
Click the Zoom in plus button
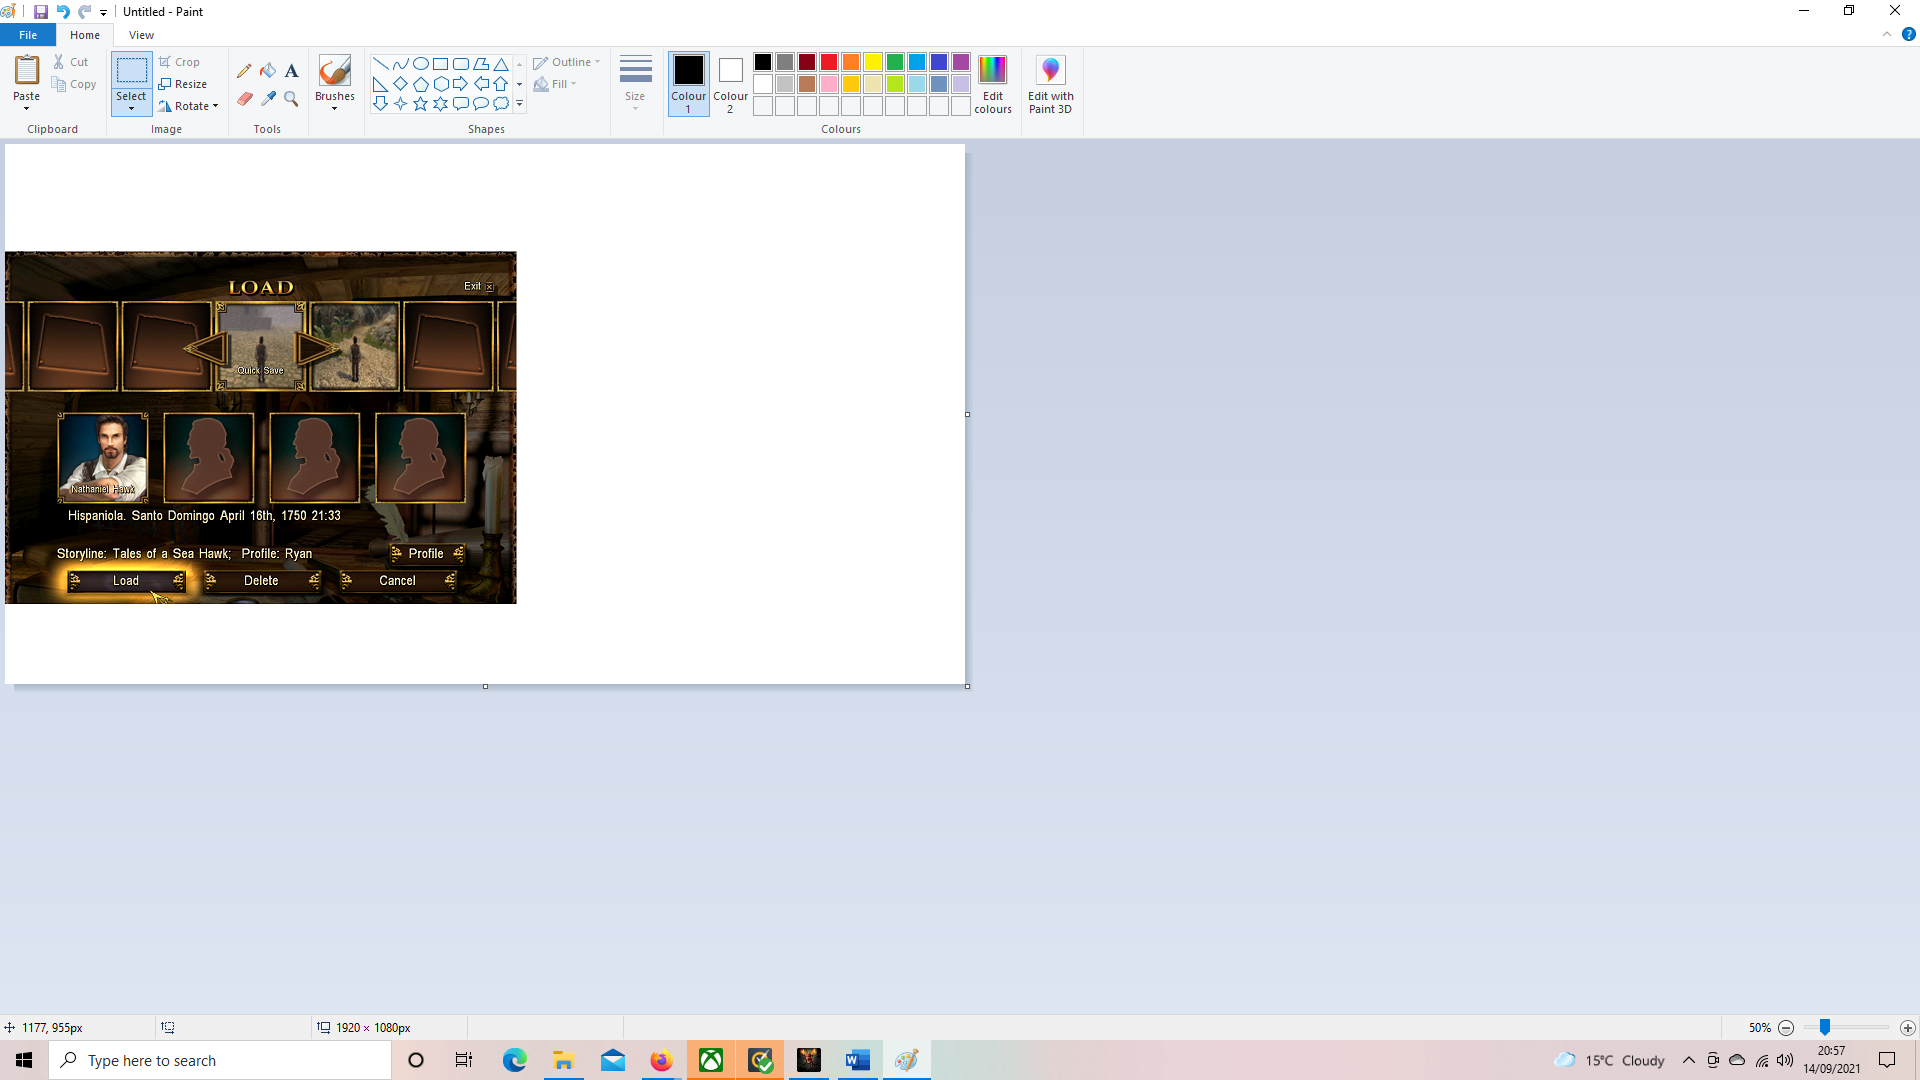coord(1908,1027)
